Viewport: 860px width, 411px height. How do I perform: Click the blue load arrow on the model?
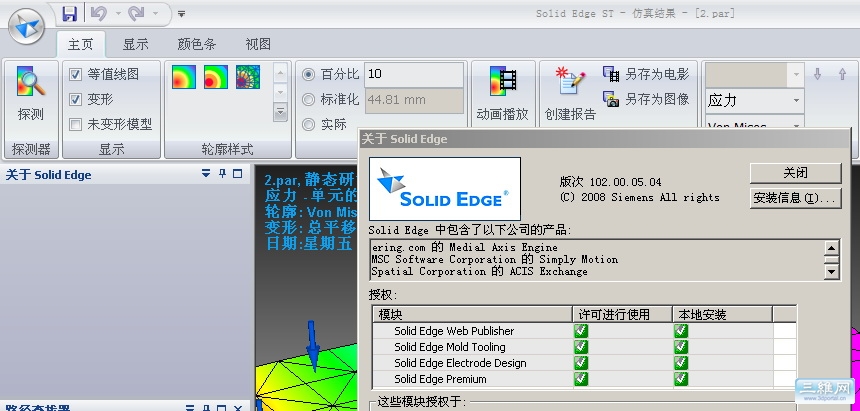click(x=313, y=345)
